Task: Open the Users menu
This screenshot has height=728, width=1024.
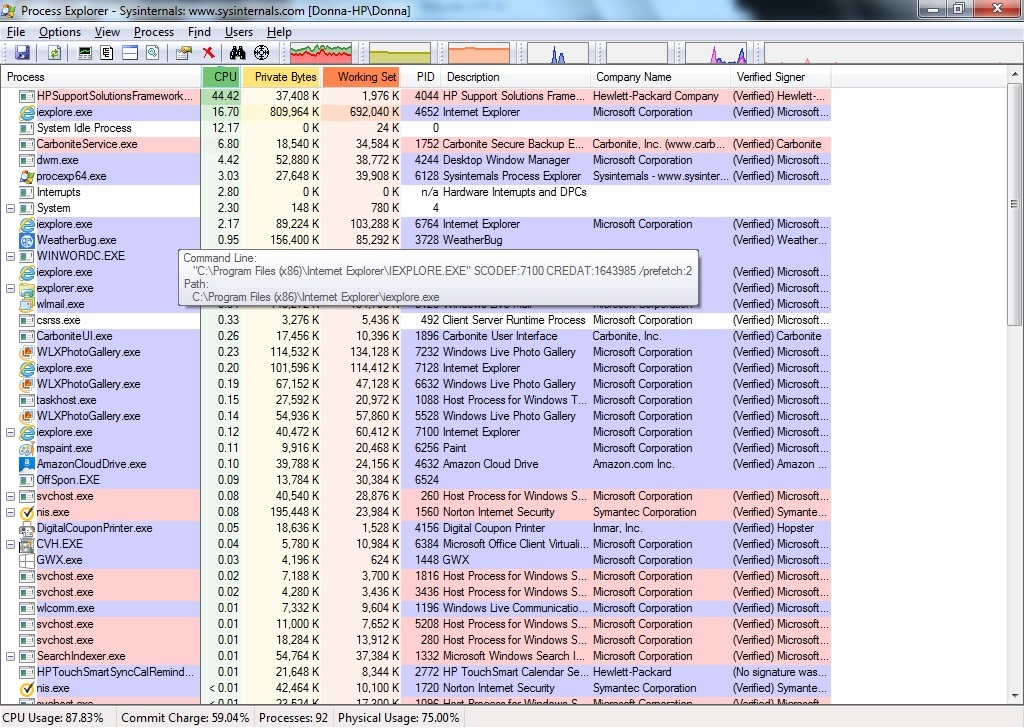Action: pos(238,32)
